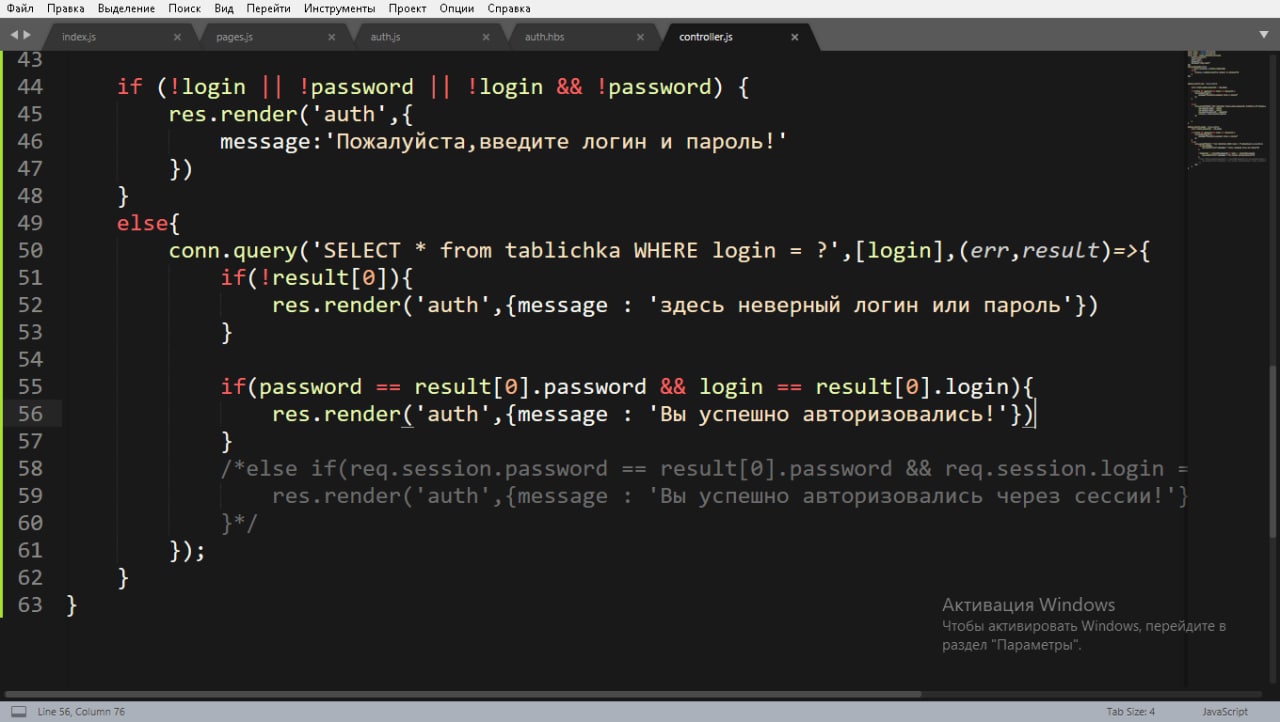Select the controller.js tab

706,37
